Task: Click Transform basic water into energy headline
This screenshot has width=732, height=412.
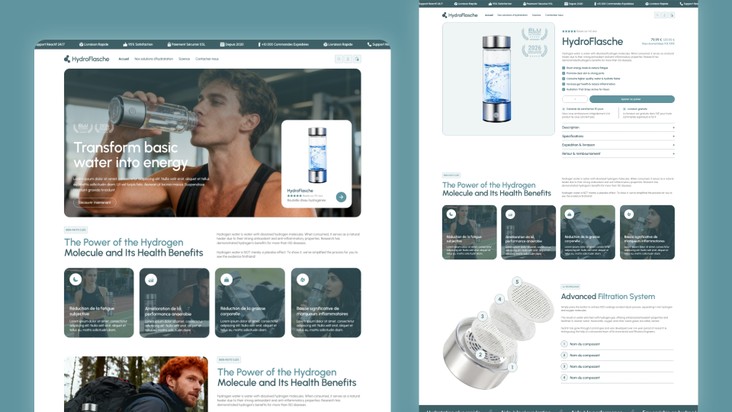Action: [131, 155]
